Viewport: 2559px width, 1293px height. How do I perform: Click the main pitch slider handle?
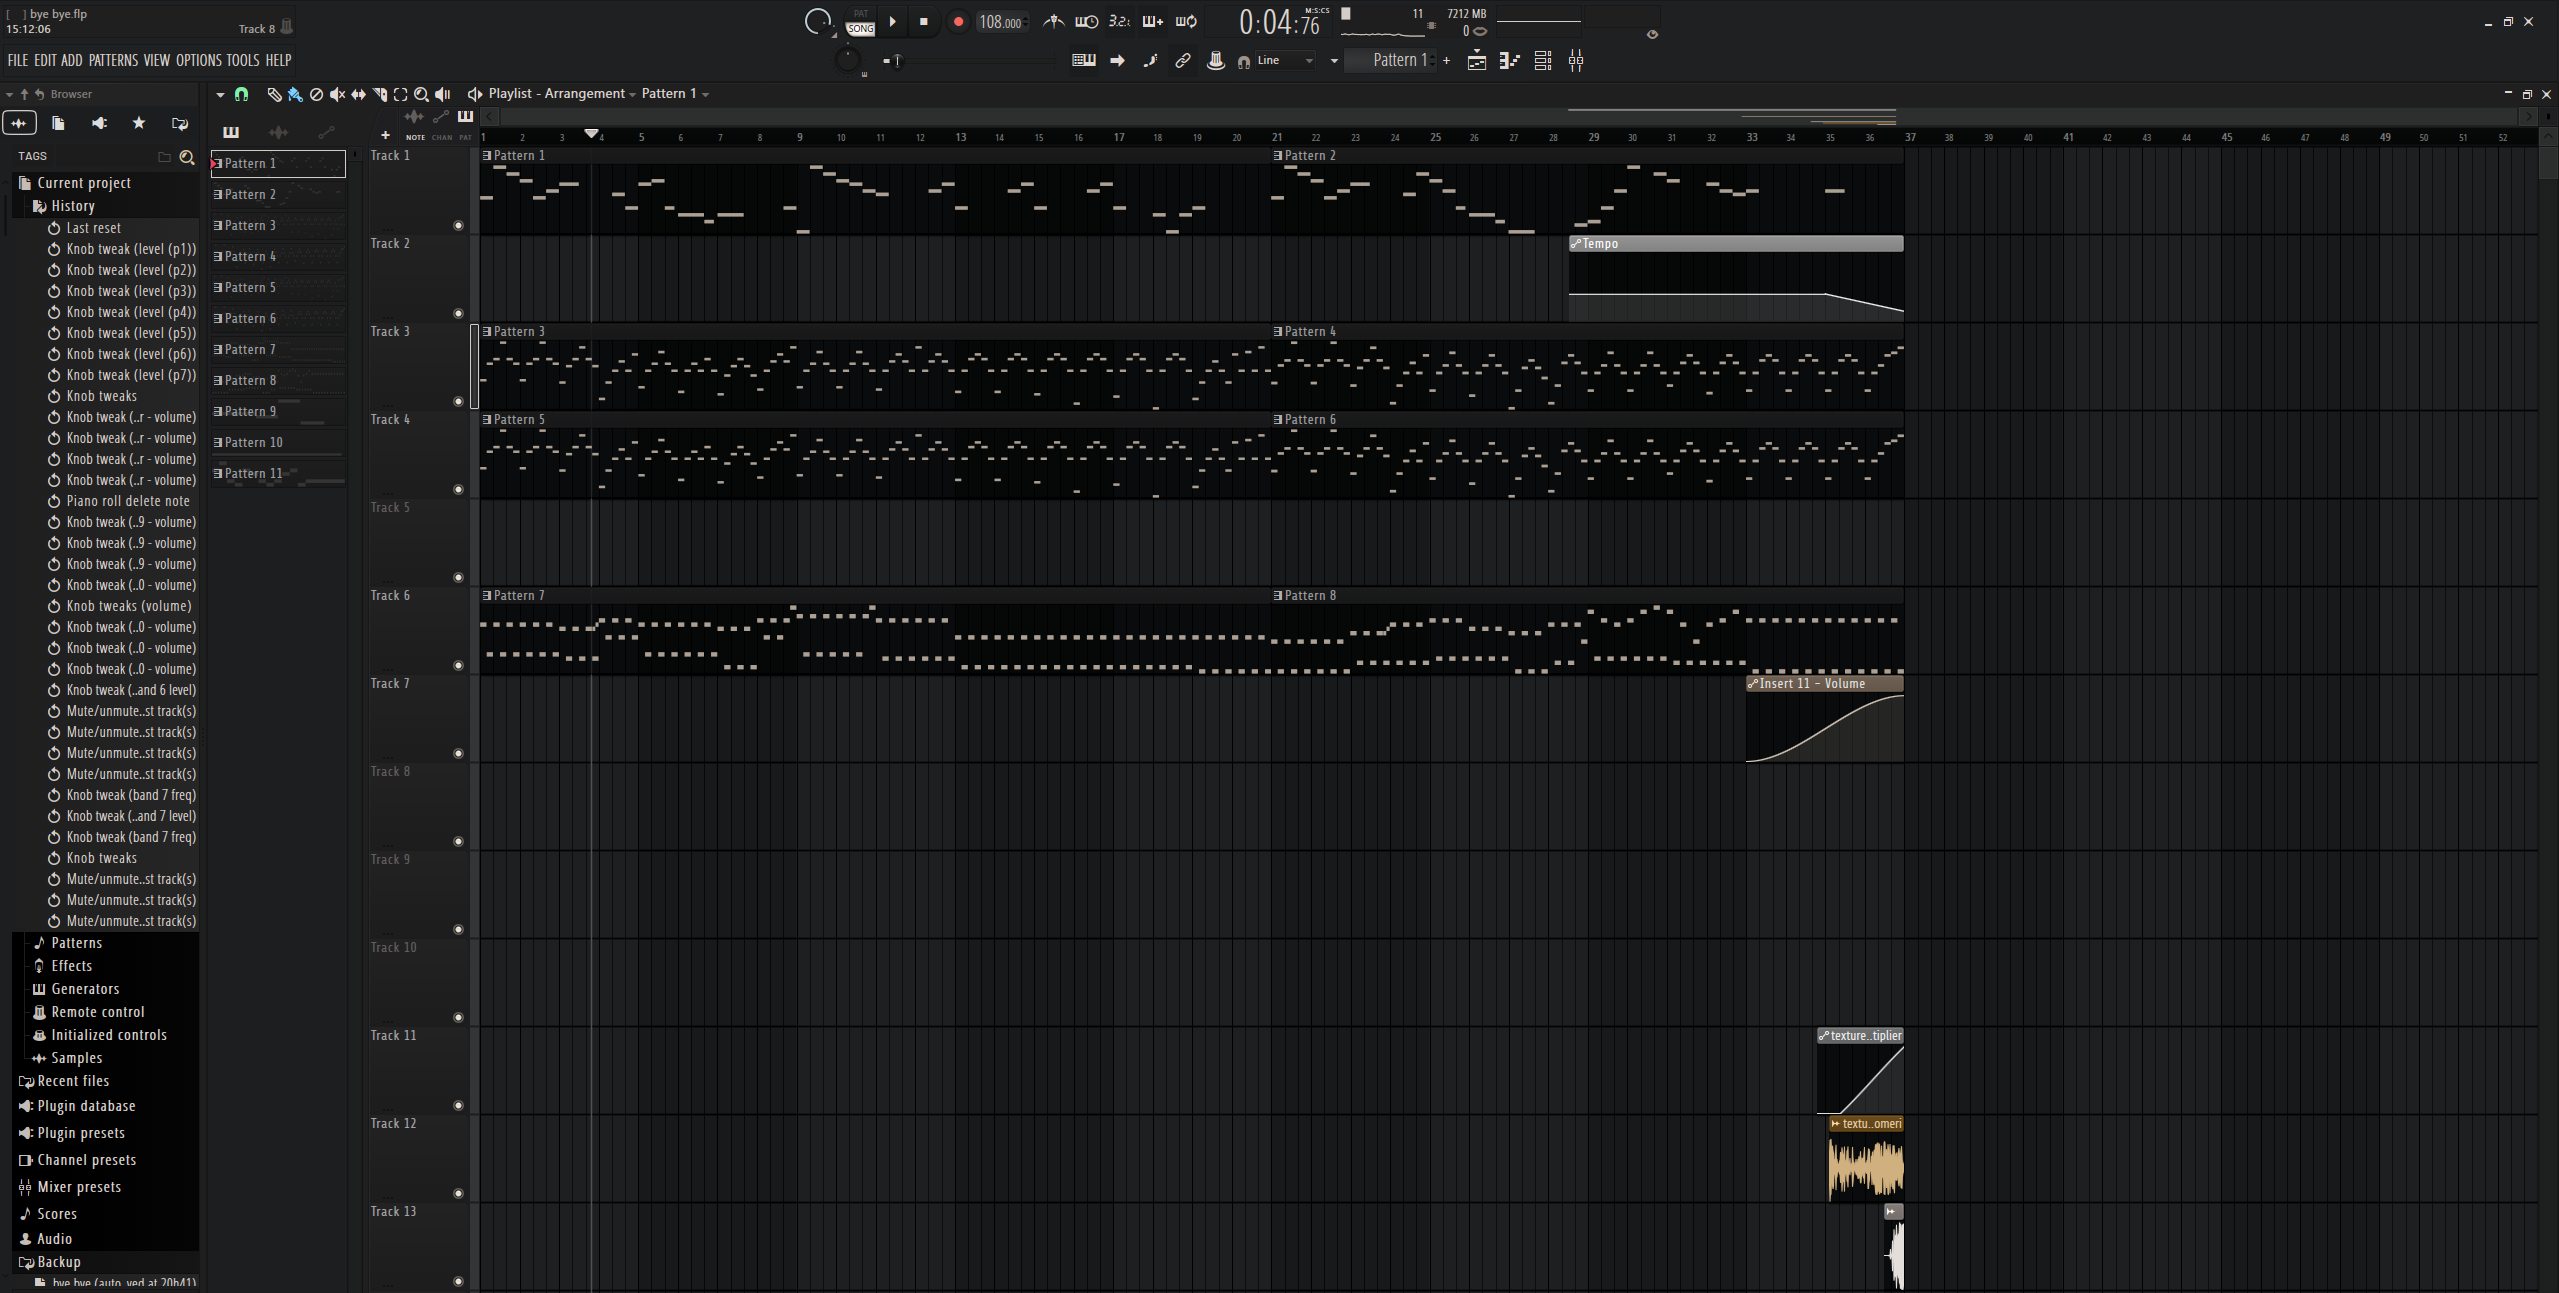(x=896, y=61)
